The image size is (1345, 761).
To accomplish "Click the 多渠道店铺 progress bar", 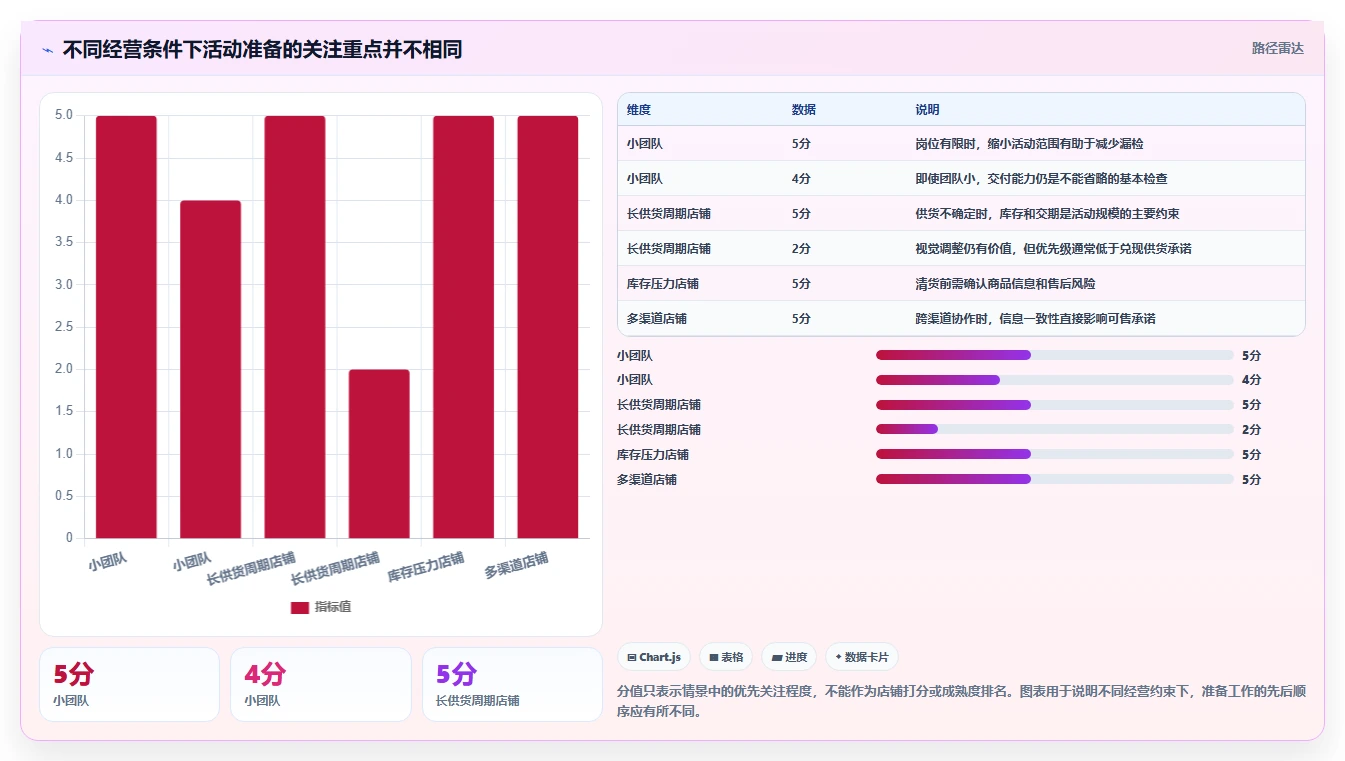I will tap(1055, 479).
